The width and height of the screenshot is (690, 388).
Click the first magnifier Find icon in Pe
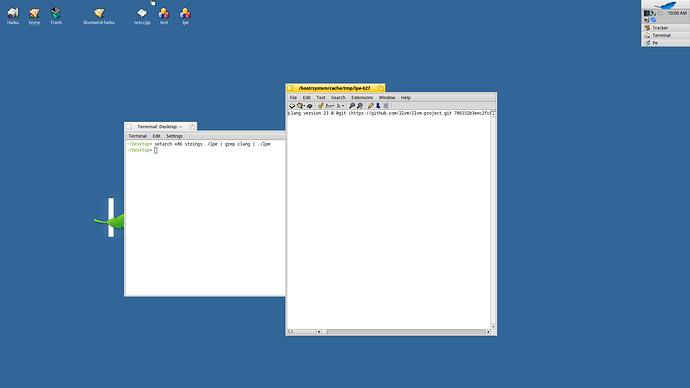tap(352, 106)
